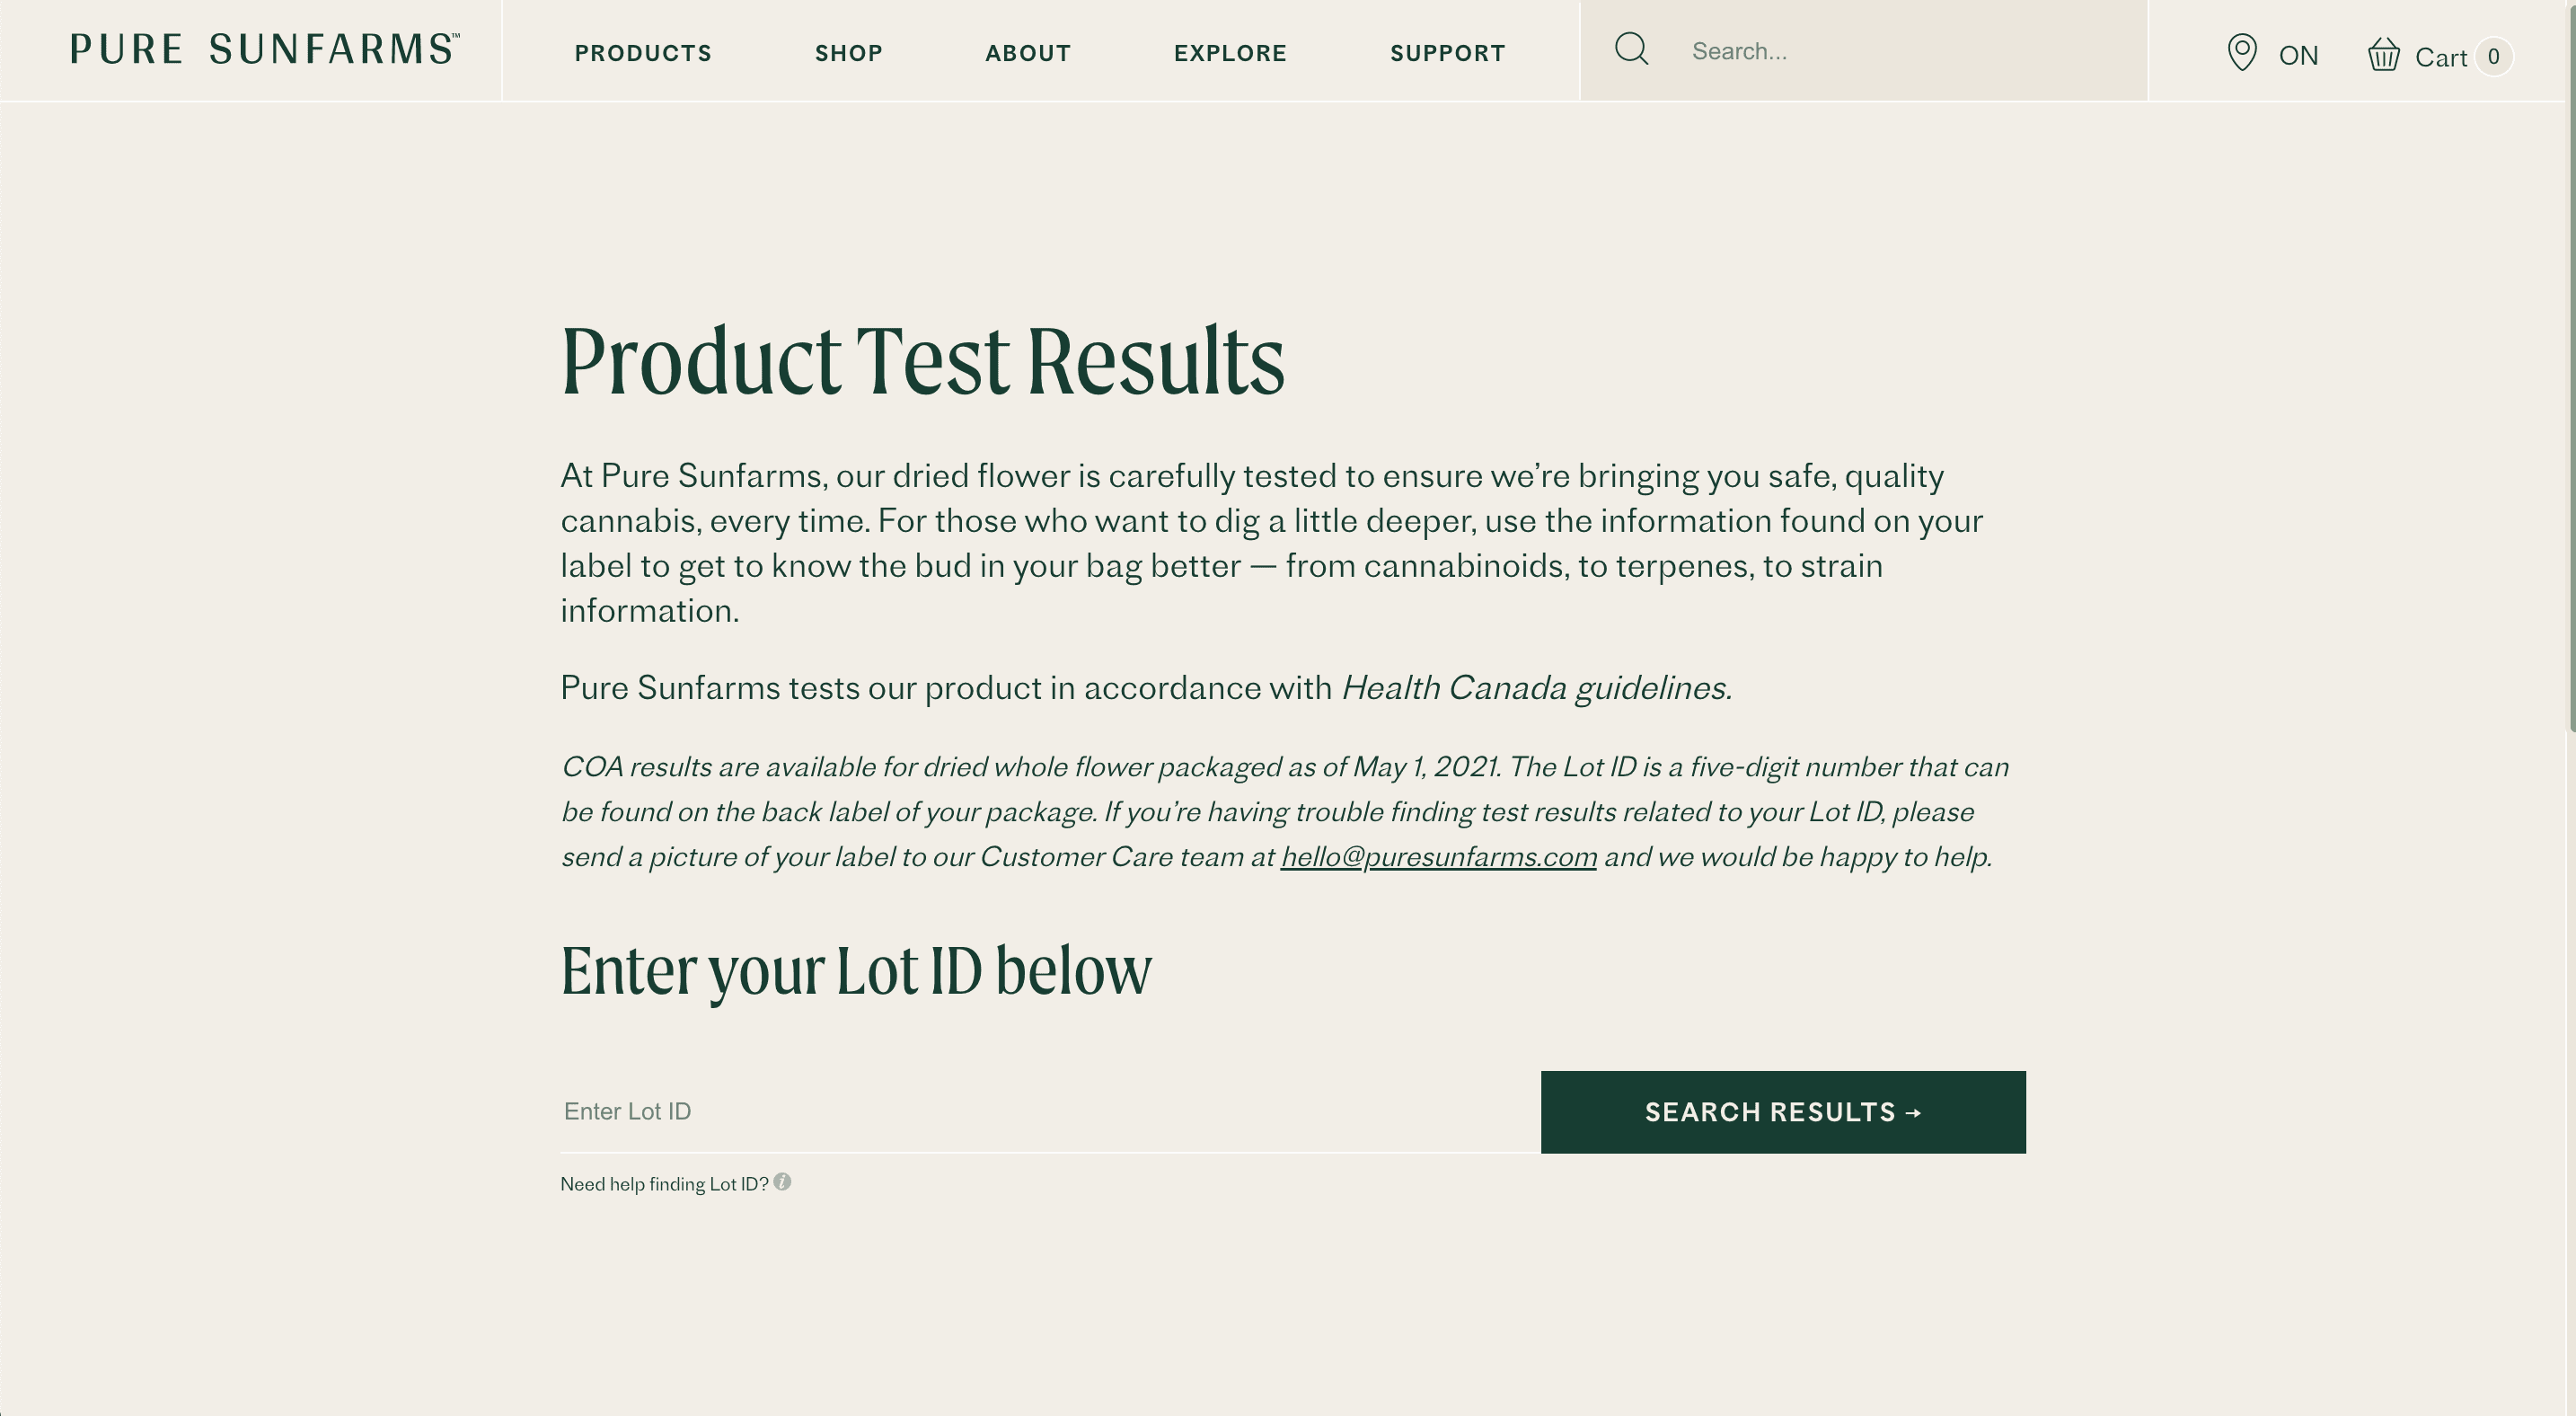Open the Support menu
The height and width of the screenshot is (1416, 2576).
coord(1448,53)
